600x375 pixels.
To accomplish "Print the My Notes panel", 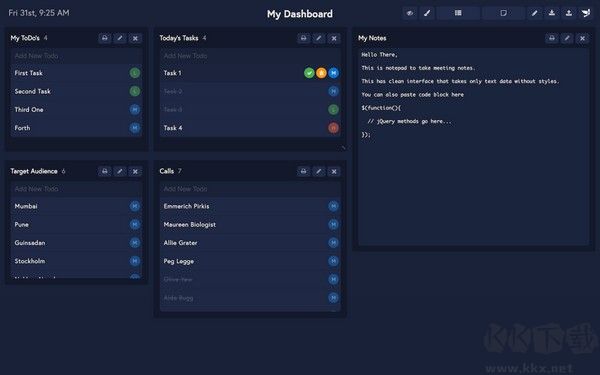I will coord(552,38).
